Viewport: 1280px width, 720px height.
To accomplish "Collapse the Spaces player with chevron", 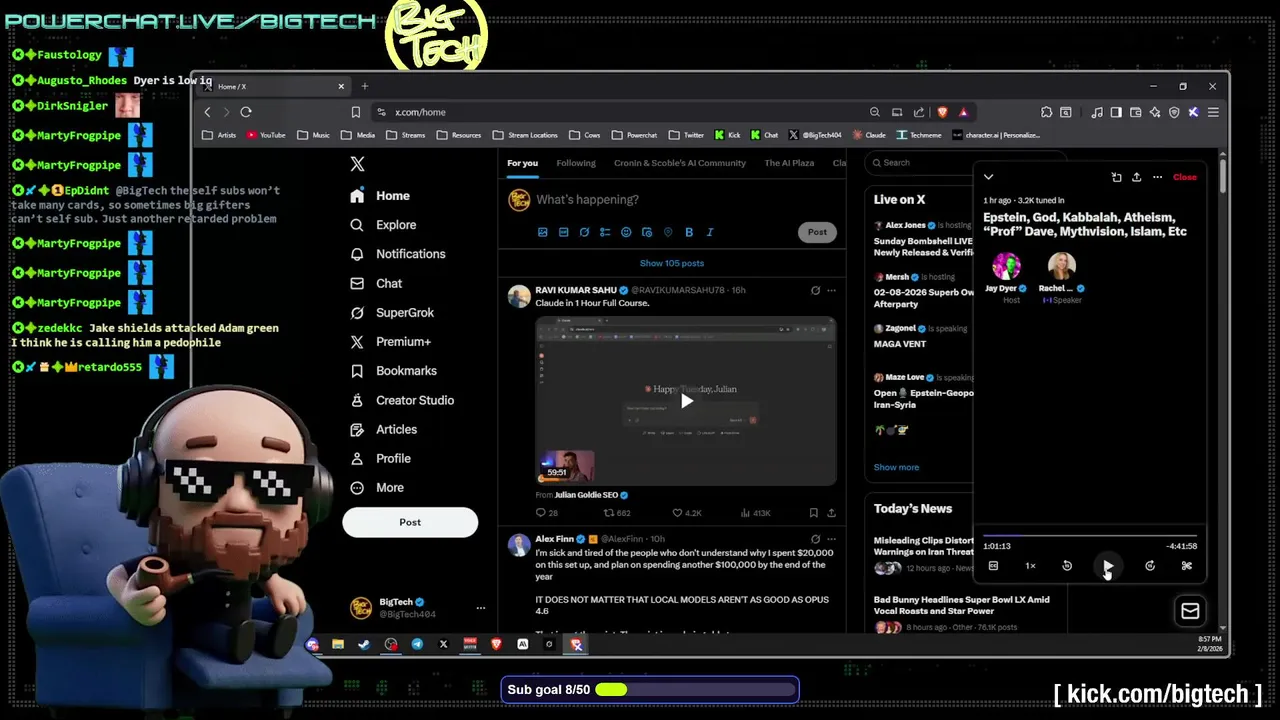I will coord(988,177).
